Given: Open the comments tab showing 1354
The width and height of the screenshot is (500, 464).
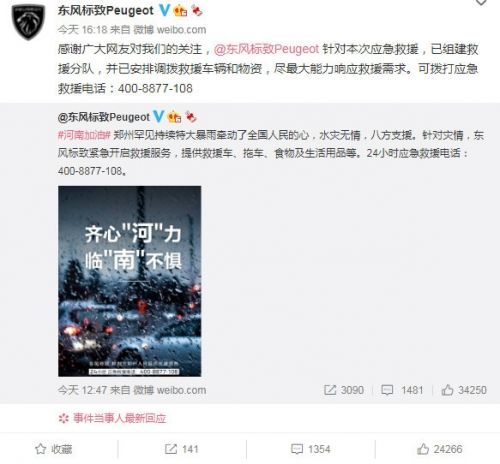Looking at the screenshot, I should point(310,449).
